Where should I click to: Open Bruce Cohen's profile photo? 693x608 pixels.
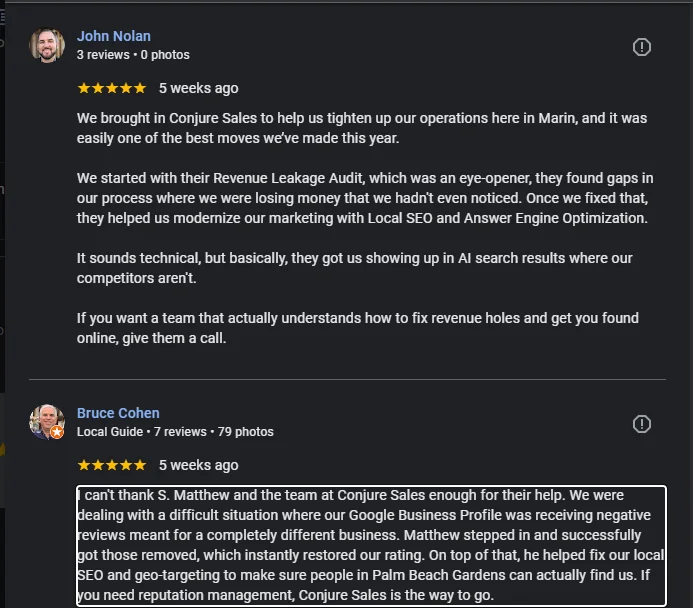coord(46,421)
